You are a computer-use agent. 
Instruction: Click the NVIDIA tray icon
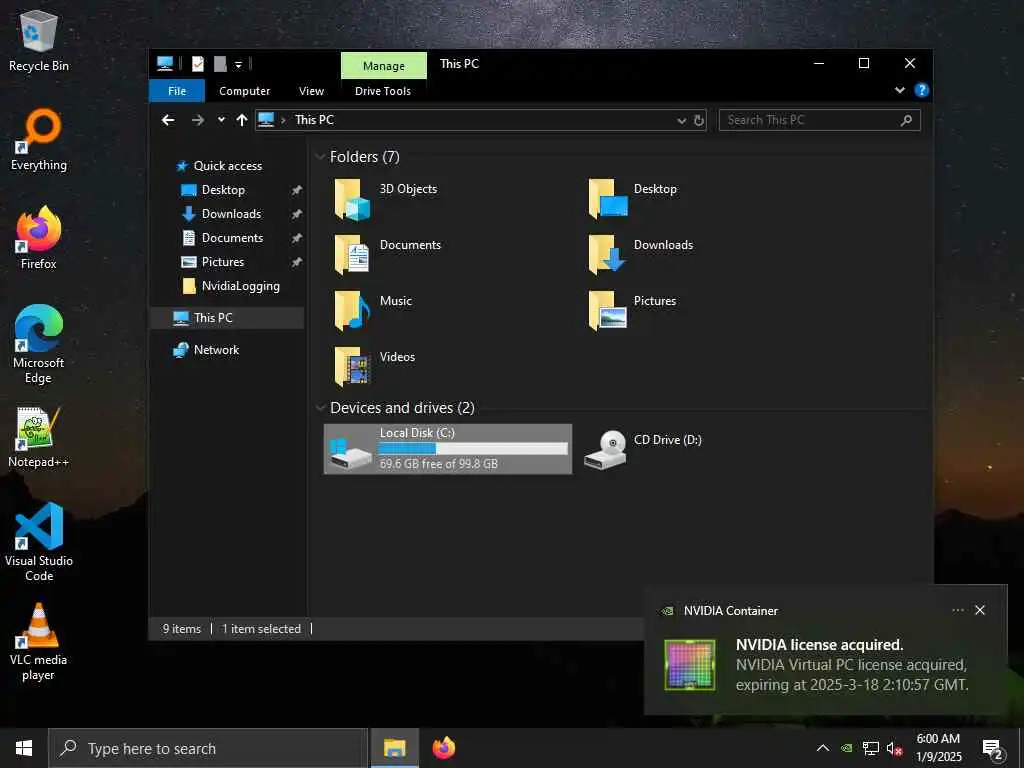point(846,748)
